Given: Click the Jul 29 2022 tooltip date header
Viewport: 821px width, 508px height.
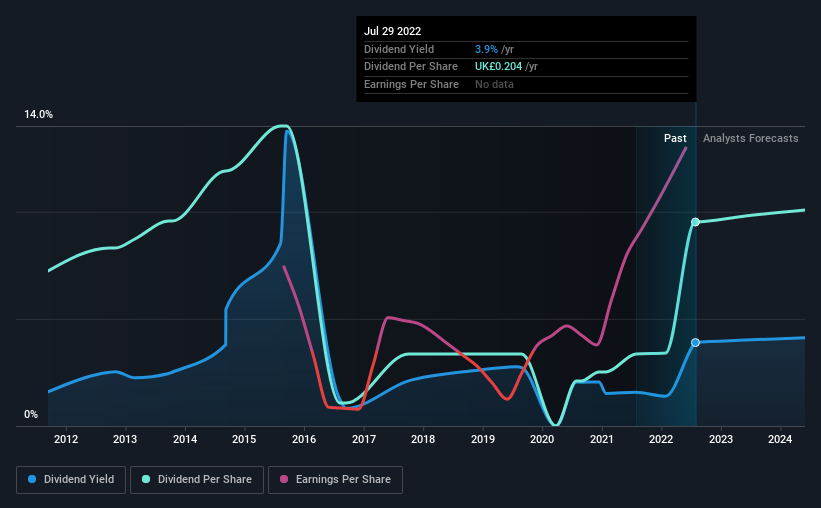Looking at the screenshot, I should pyautogui.click(x=393, y=31).
